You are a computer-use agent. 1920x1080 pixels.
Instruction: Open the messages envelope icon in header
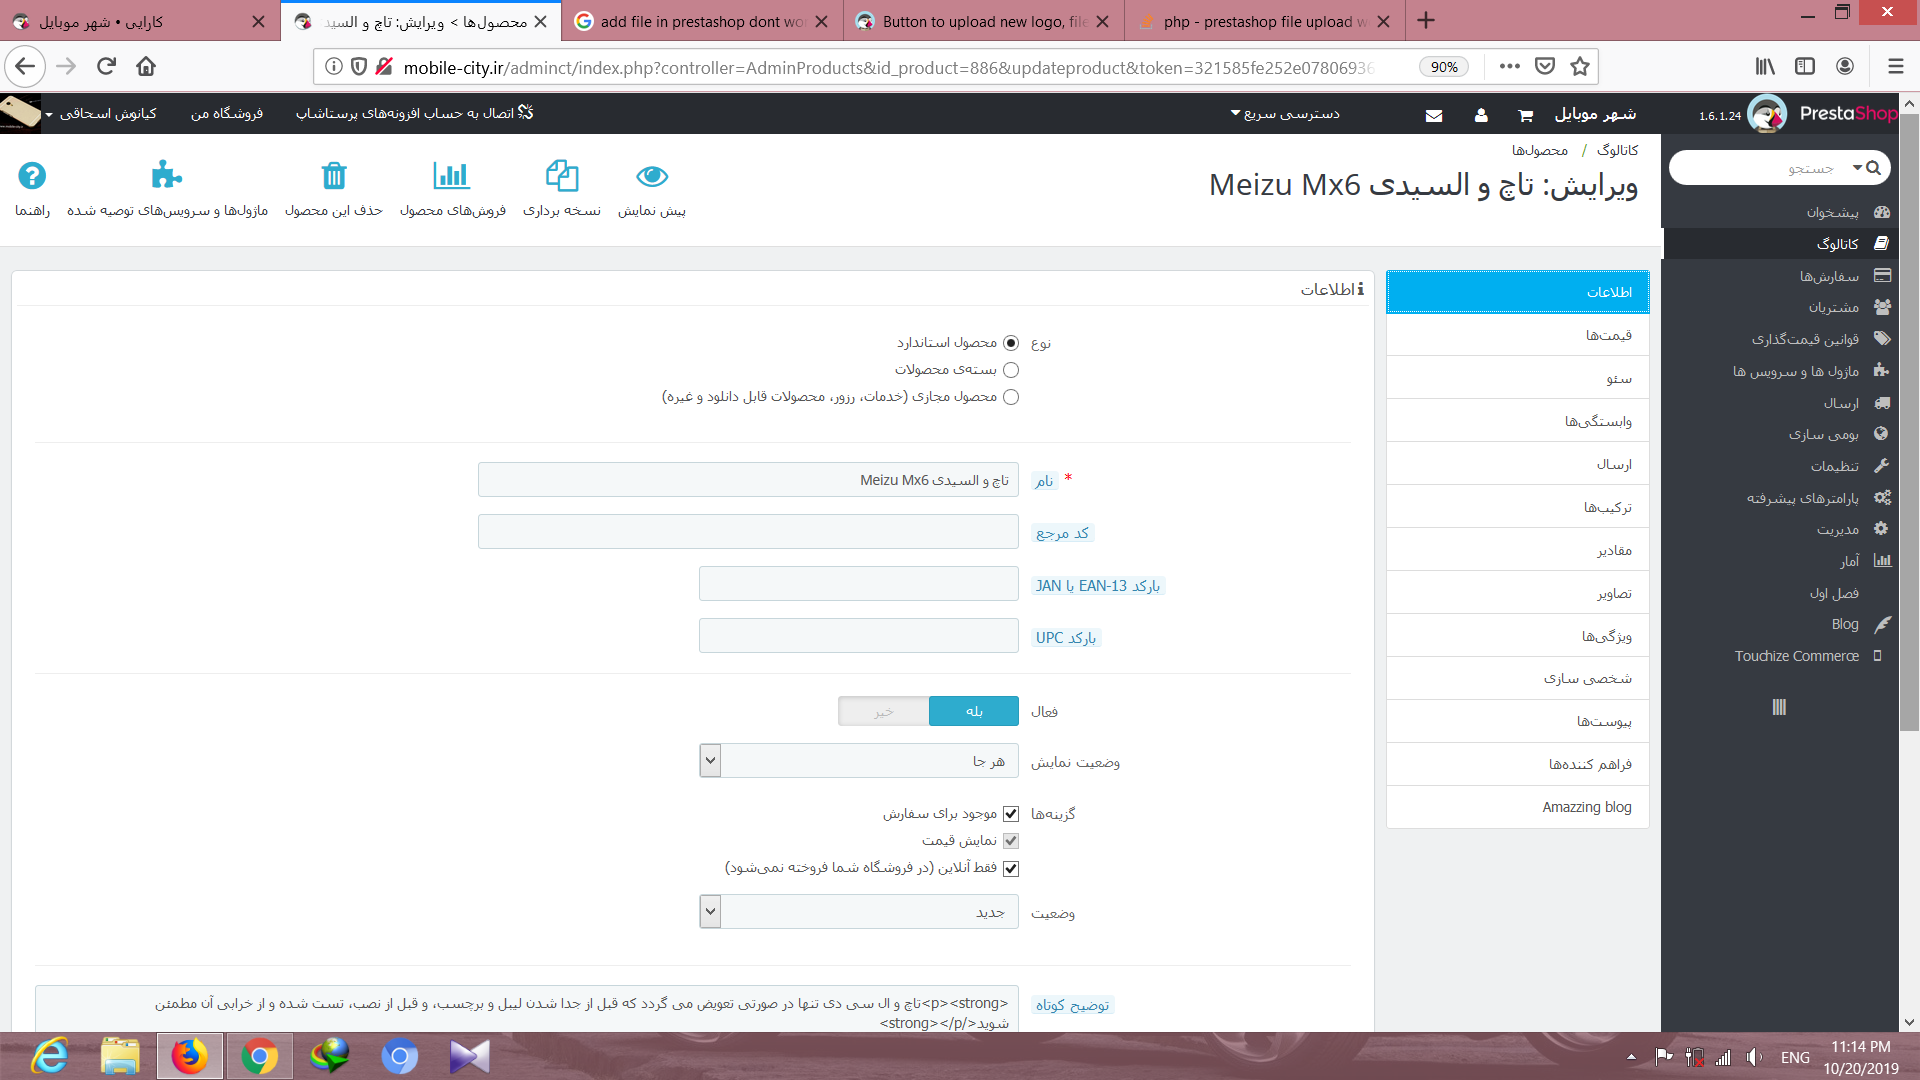(x=1434, y=115)
